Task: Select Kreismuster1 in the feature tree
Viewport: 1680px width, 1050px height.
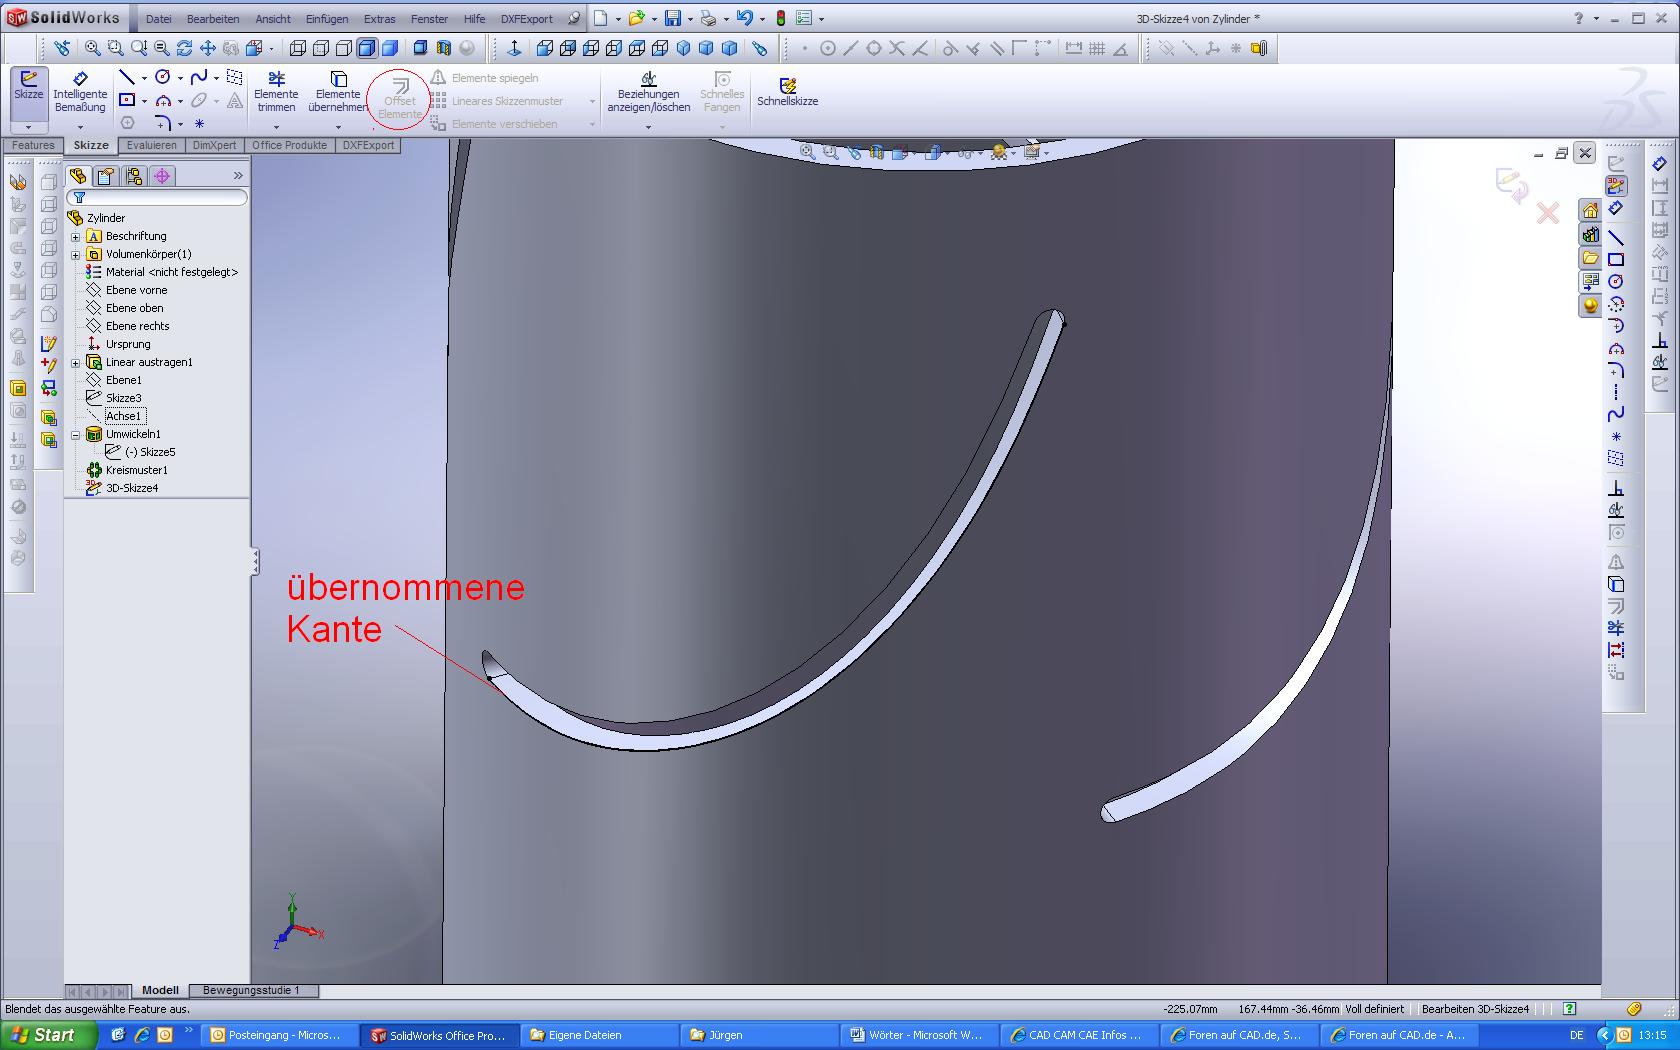Action: coord(136,470)
